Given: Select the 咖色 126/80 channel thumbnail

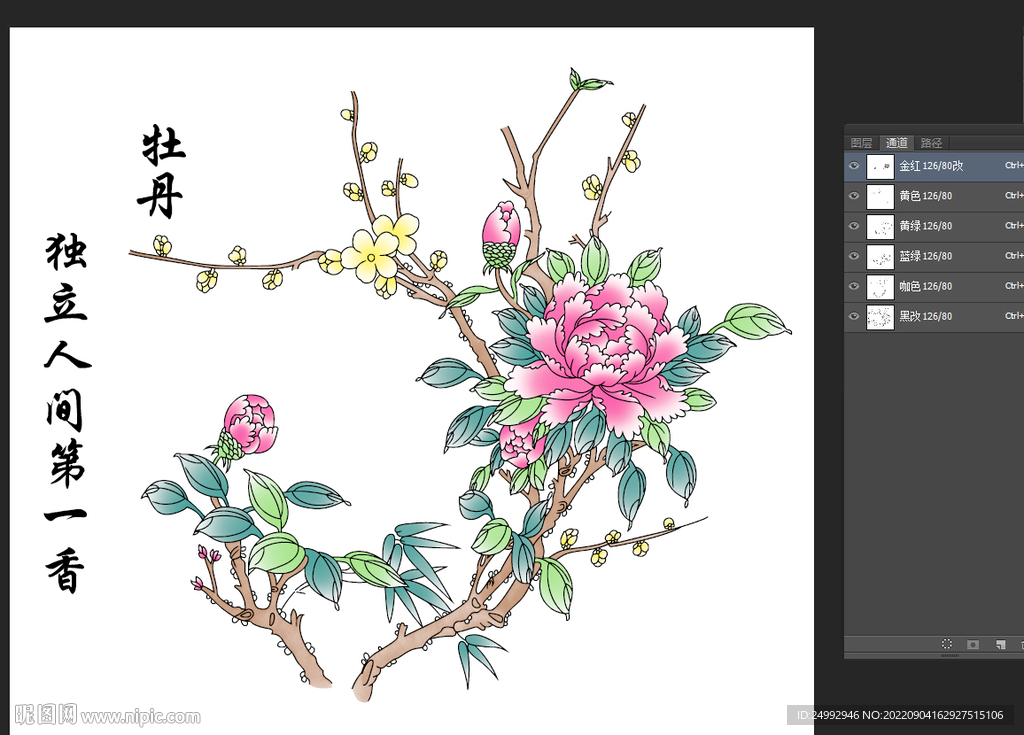Looking at the screenshot, I should coord(880,287).
